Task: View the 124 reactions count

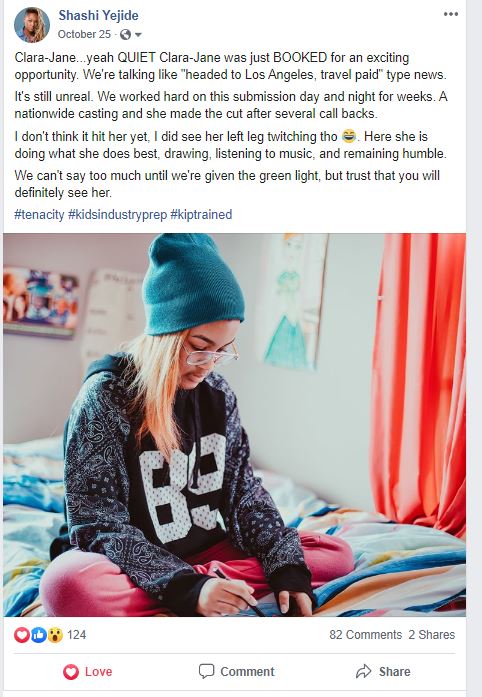Action: (76, 635)
